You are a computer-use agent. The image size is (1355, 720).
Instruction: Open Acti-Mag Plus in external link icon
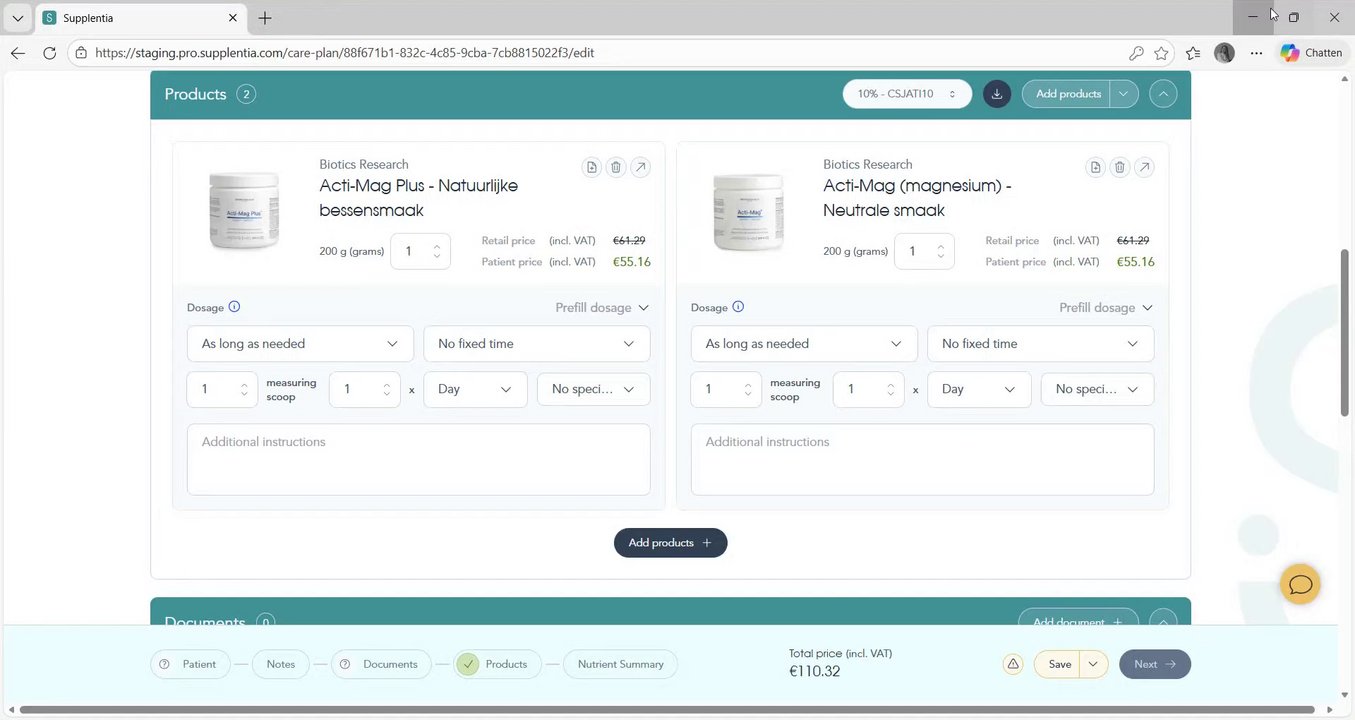640,167
